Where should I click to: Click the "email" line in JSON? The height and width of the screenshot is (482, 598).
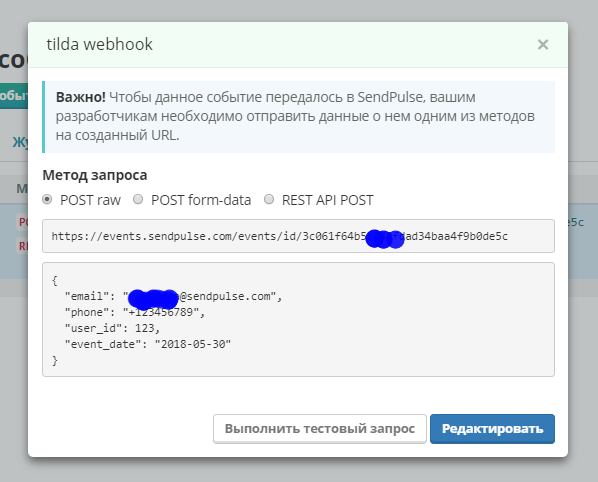(x=173, y=296)
